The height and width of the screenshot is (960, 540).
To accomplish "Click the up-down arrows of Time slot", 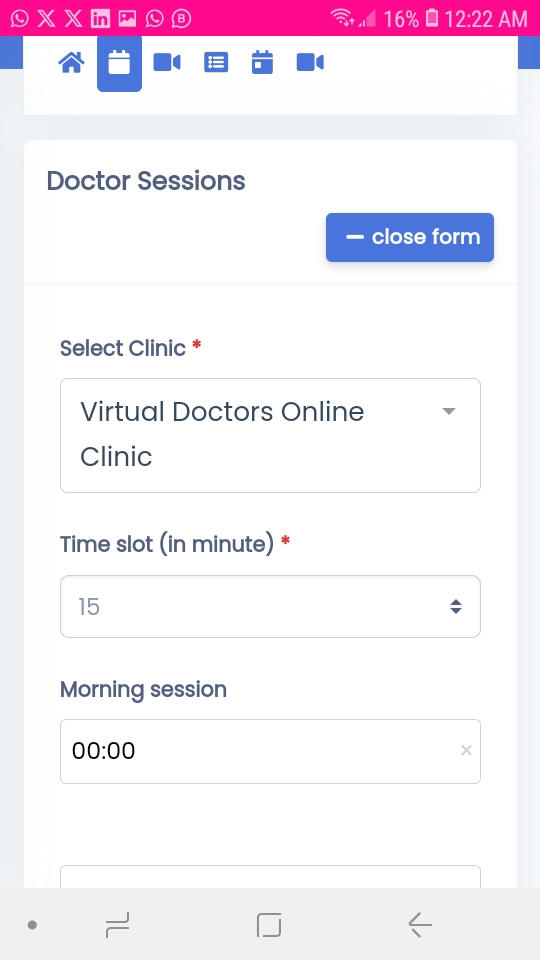I will pos(456,607).
